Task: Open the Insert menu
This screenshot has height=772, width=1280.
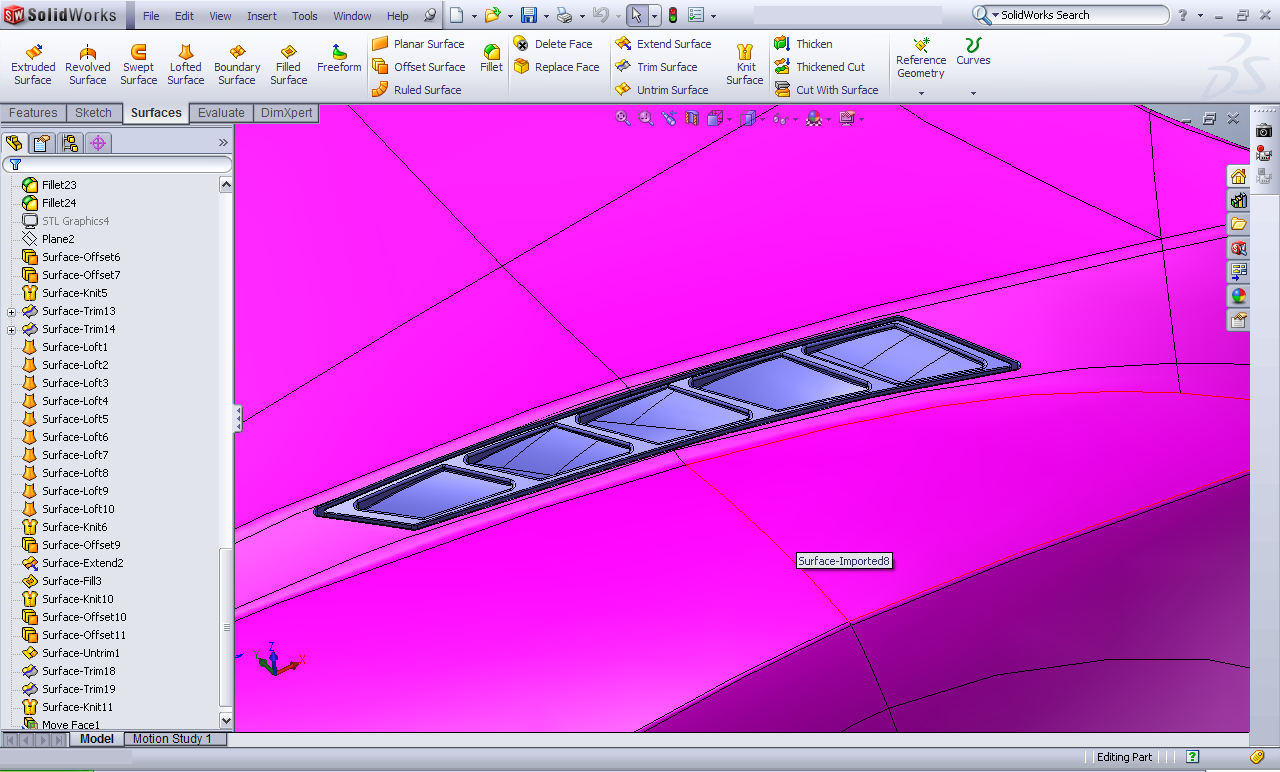Action: [x=262, y=16]
